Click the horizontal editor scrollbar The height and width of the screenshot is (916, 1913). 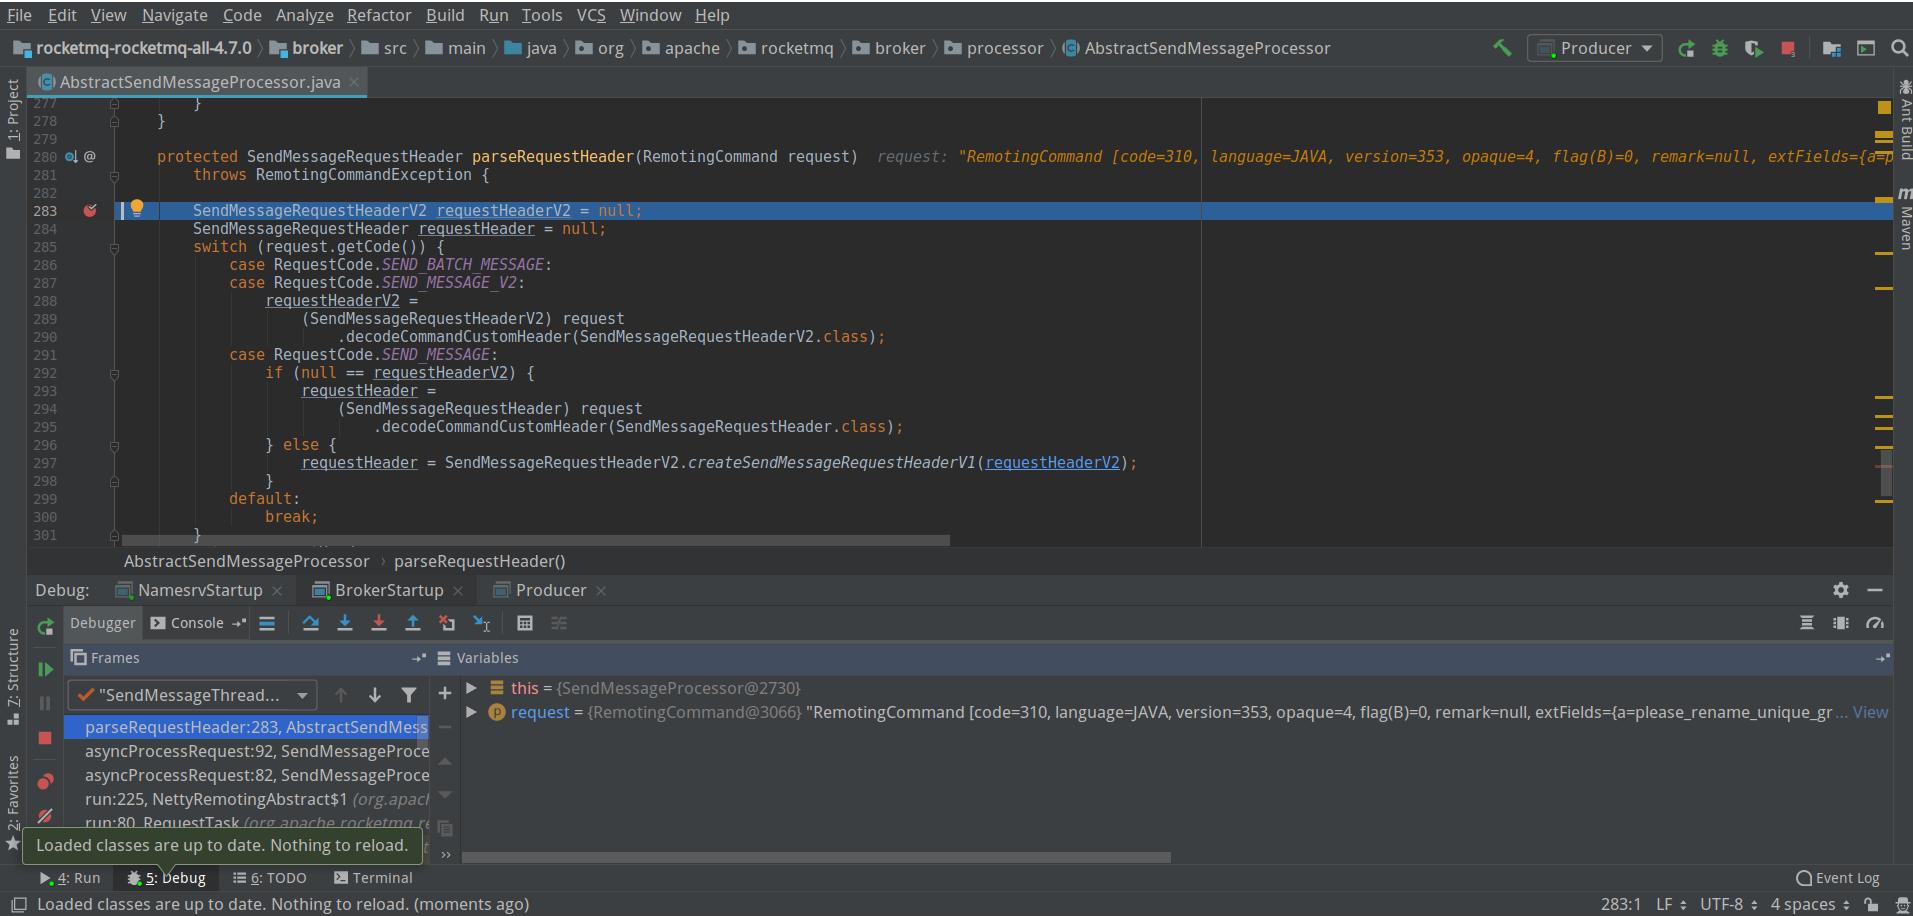(530, 540)
